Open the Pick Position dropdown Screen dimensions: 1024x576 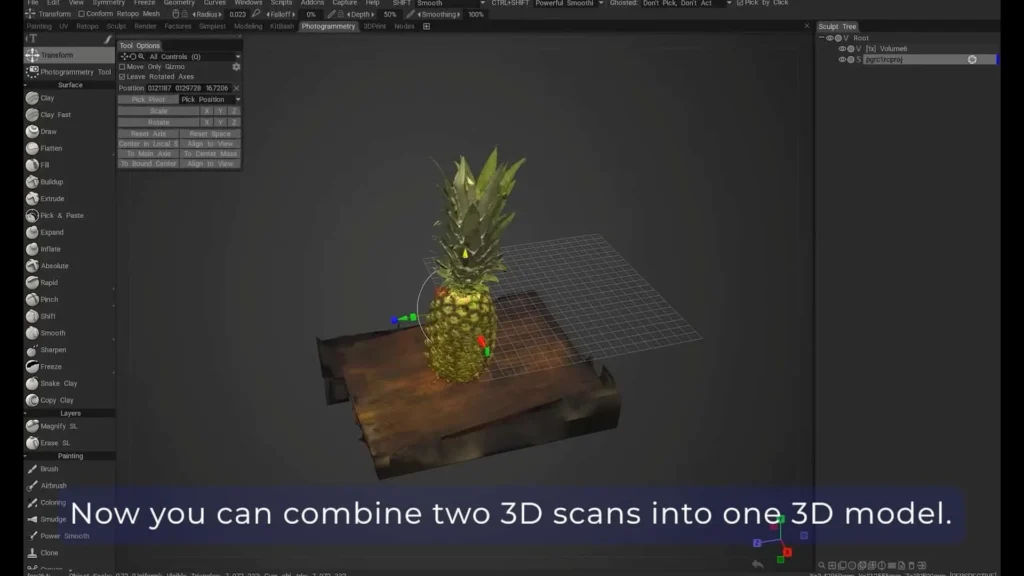[237, 99]
